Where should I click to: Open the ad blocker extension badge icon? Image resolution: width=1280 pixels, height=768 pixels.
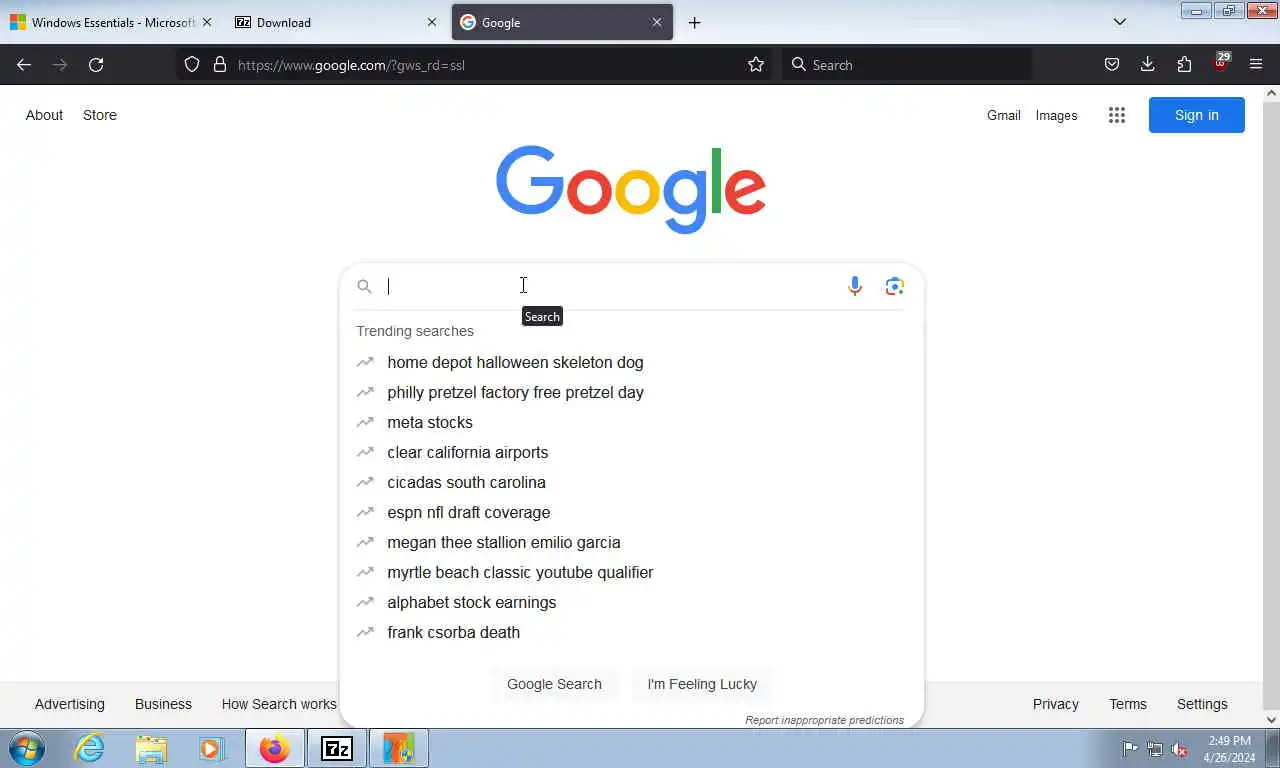(x=1221, y=62)
